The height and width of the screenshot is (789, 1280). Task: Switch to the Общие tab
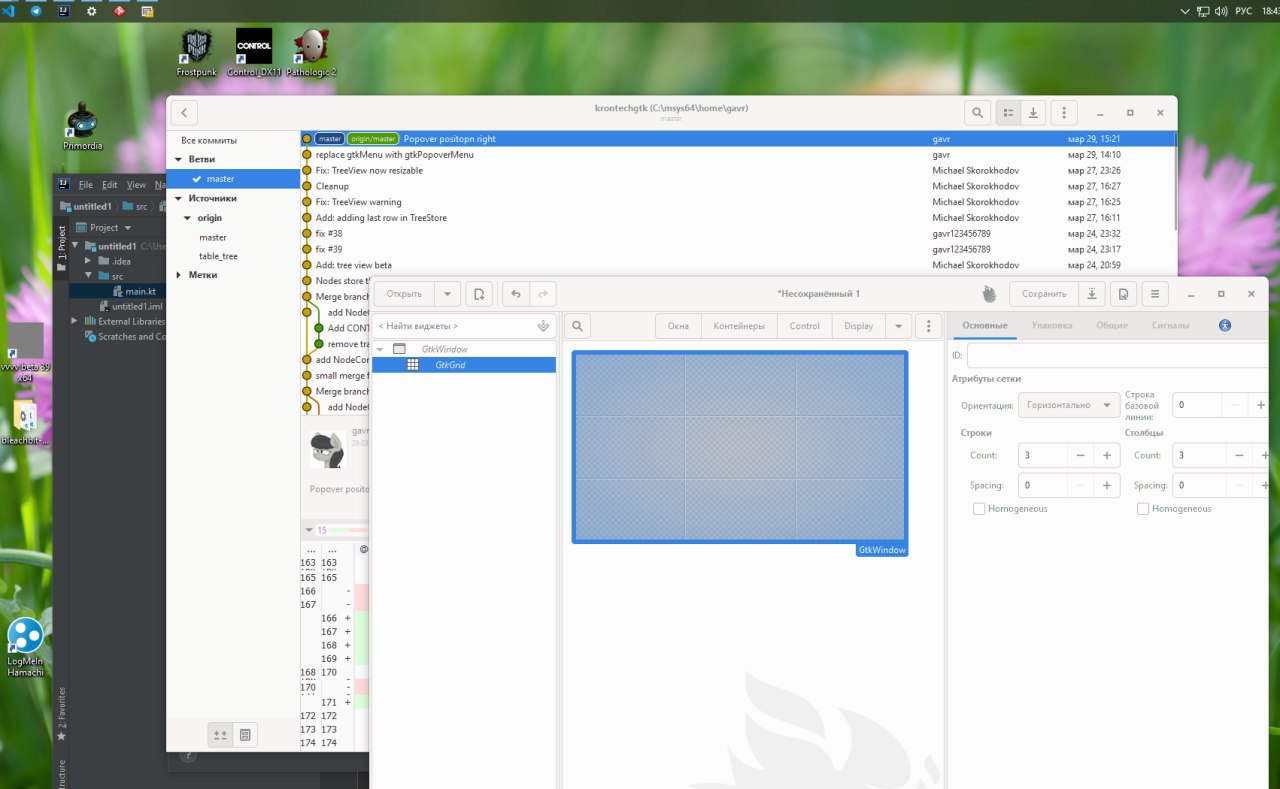[1112, 326]
